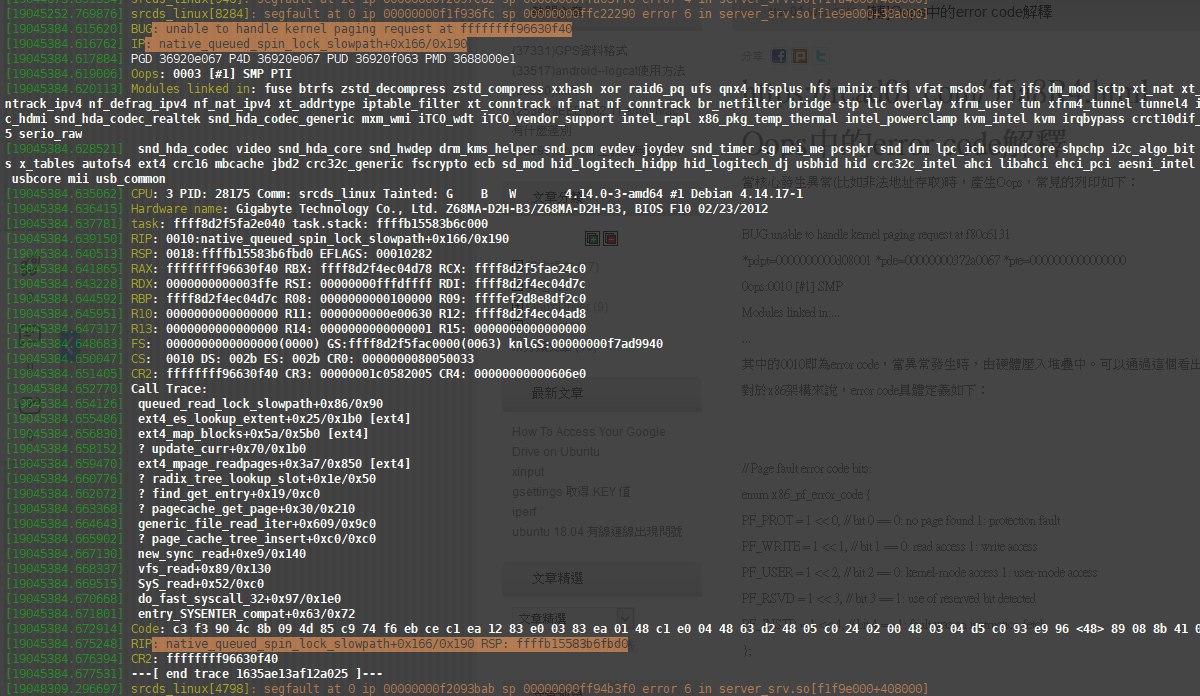
Task: Open the 'iperf' article link
Action: [x=524, y=511]
